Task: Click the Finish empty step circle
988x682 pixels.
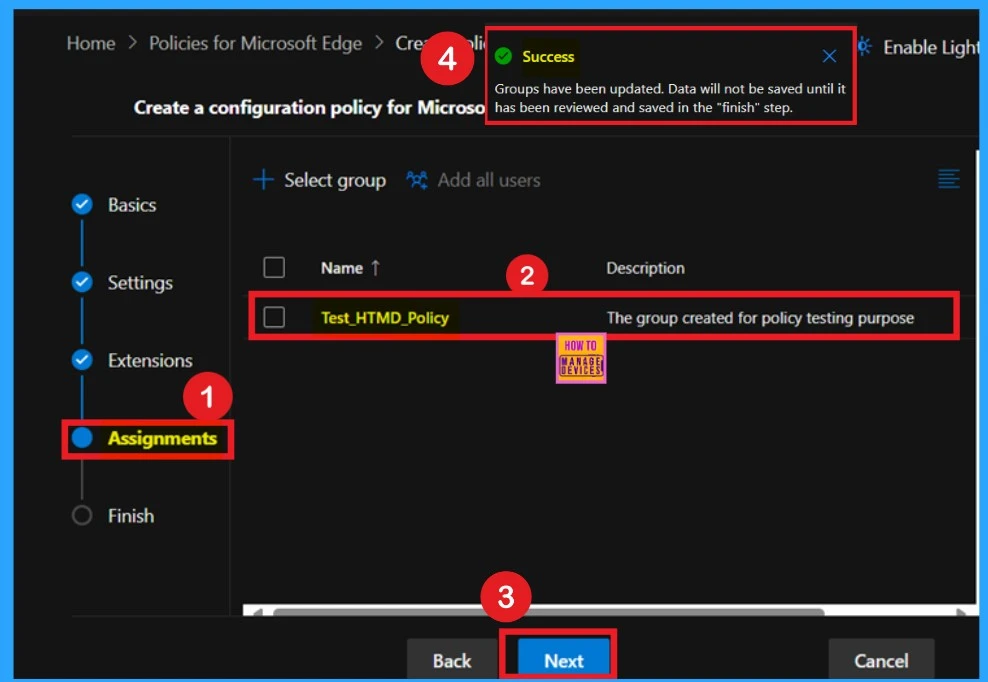Action: pyautogui.click(x=82, y=515)
